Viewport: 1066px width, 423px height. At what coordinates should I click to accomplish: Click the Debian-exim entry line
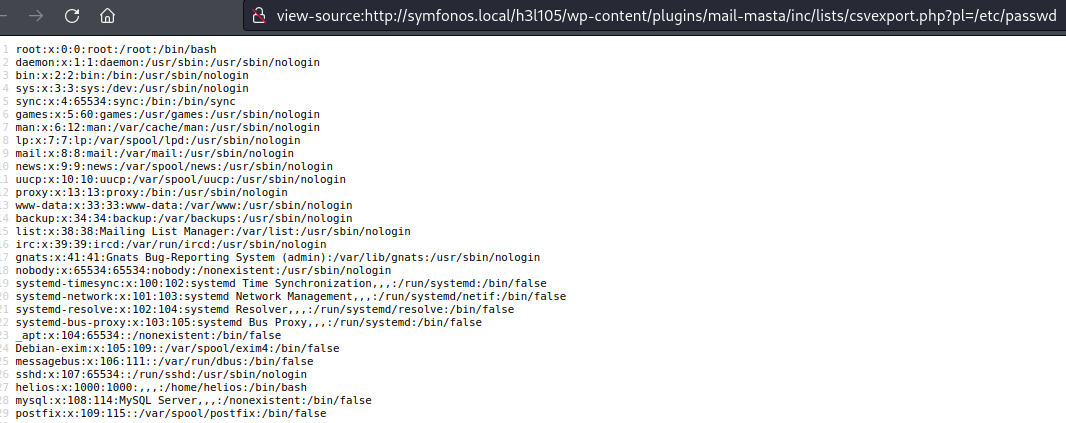[x=177, y=348]
